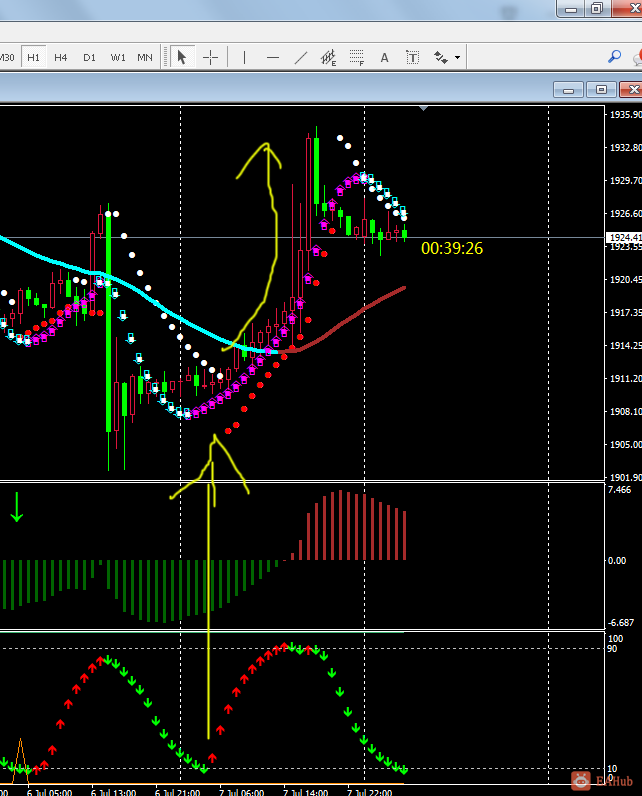Image resolution: width=642 pixels, height=796 pixels.
Task: Click oscillator level label 90
Action: (612, 649)
